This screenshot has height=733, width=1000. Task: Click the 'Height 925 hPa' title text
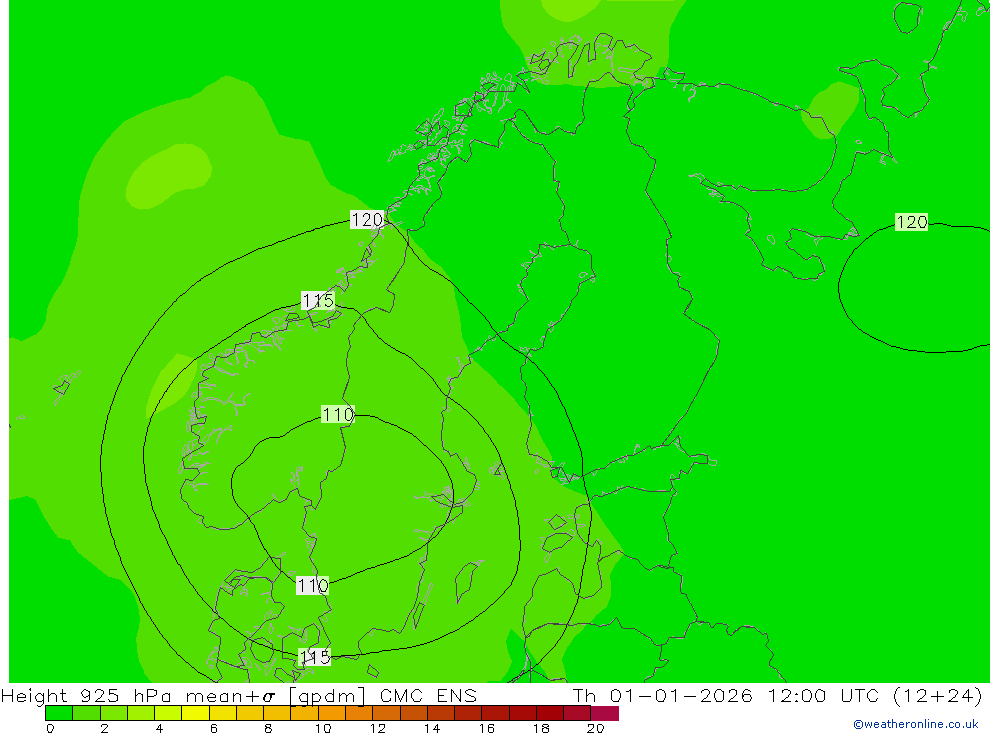click(x=86, y=695)
